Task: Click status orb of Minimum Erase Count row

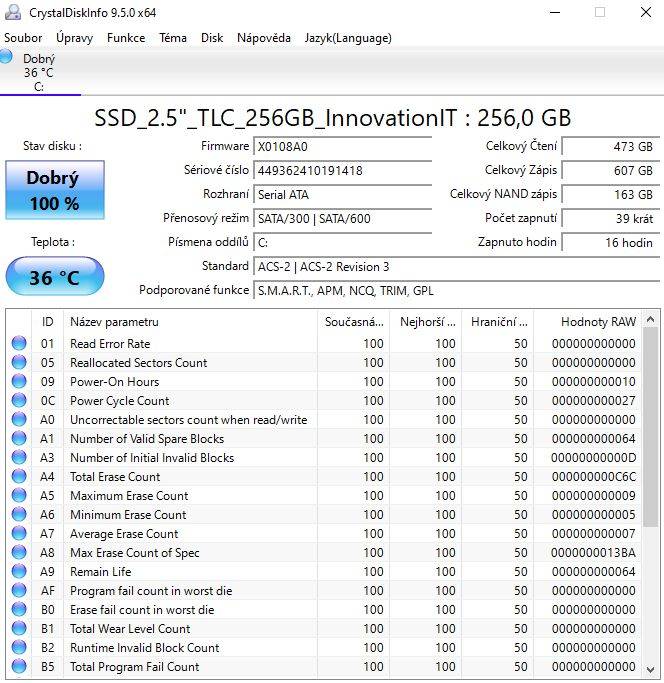Action: click(19, 514)
